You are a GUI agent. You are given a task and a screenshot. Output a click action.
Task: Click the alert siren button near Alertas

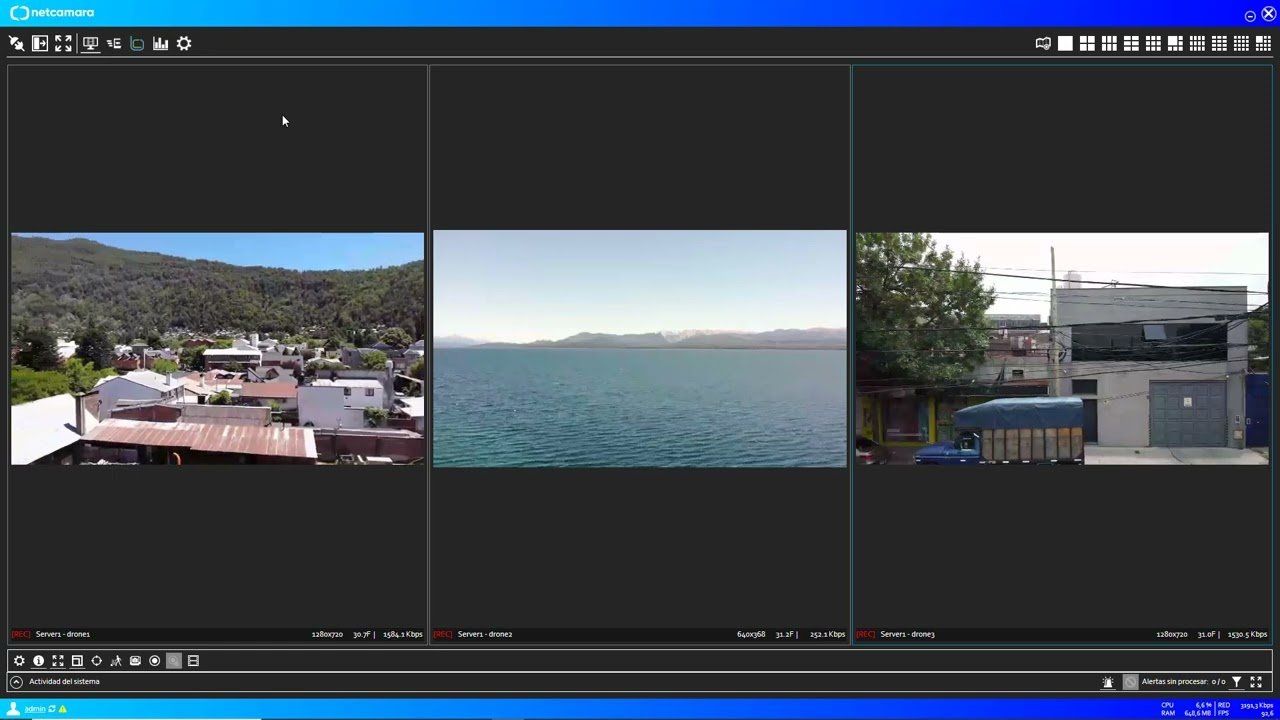pos(1108,682)
